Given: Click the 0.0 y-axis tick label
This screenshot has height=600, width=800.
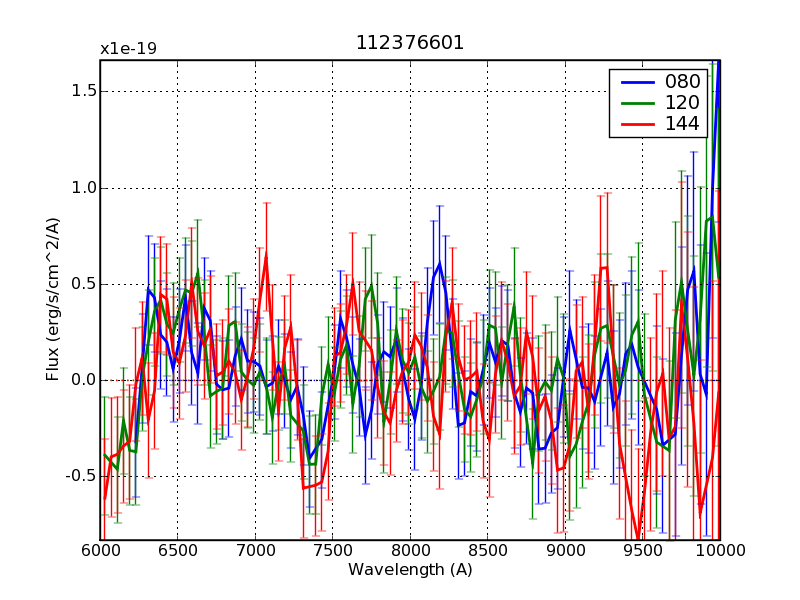Looking at the screenshot, I should (82, 380).
